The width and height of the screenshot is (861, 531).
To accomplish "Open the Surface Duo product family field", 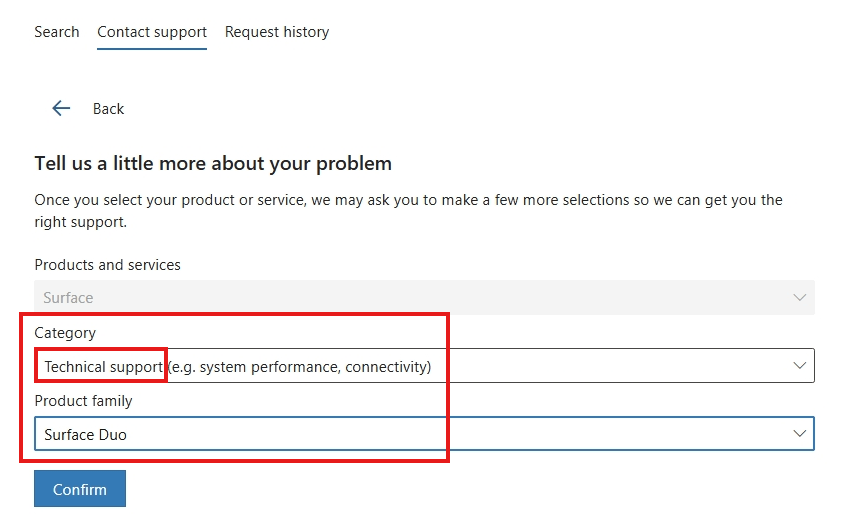I will [x=424, y=434].
